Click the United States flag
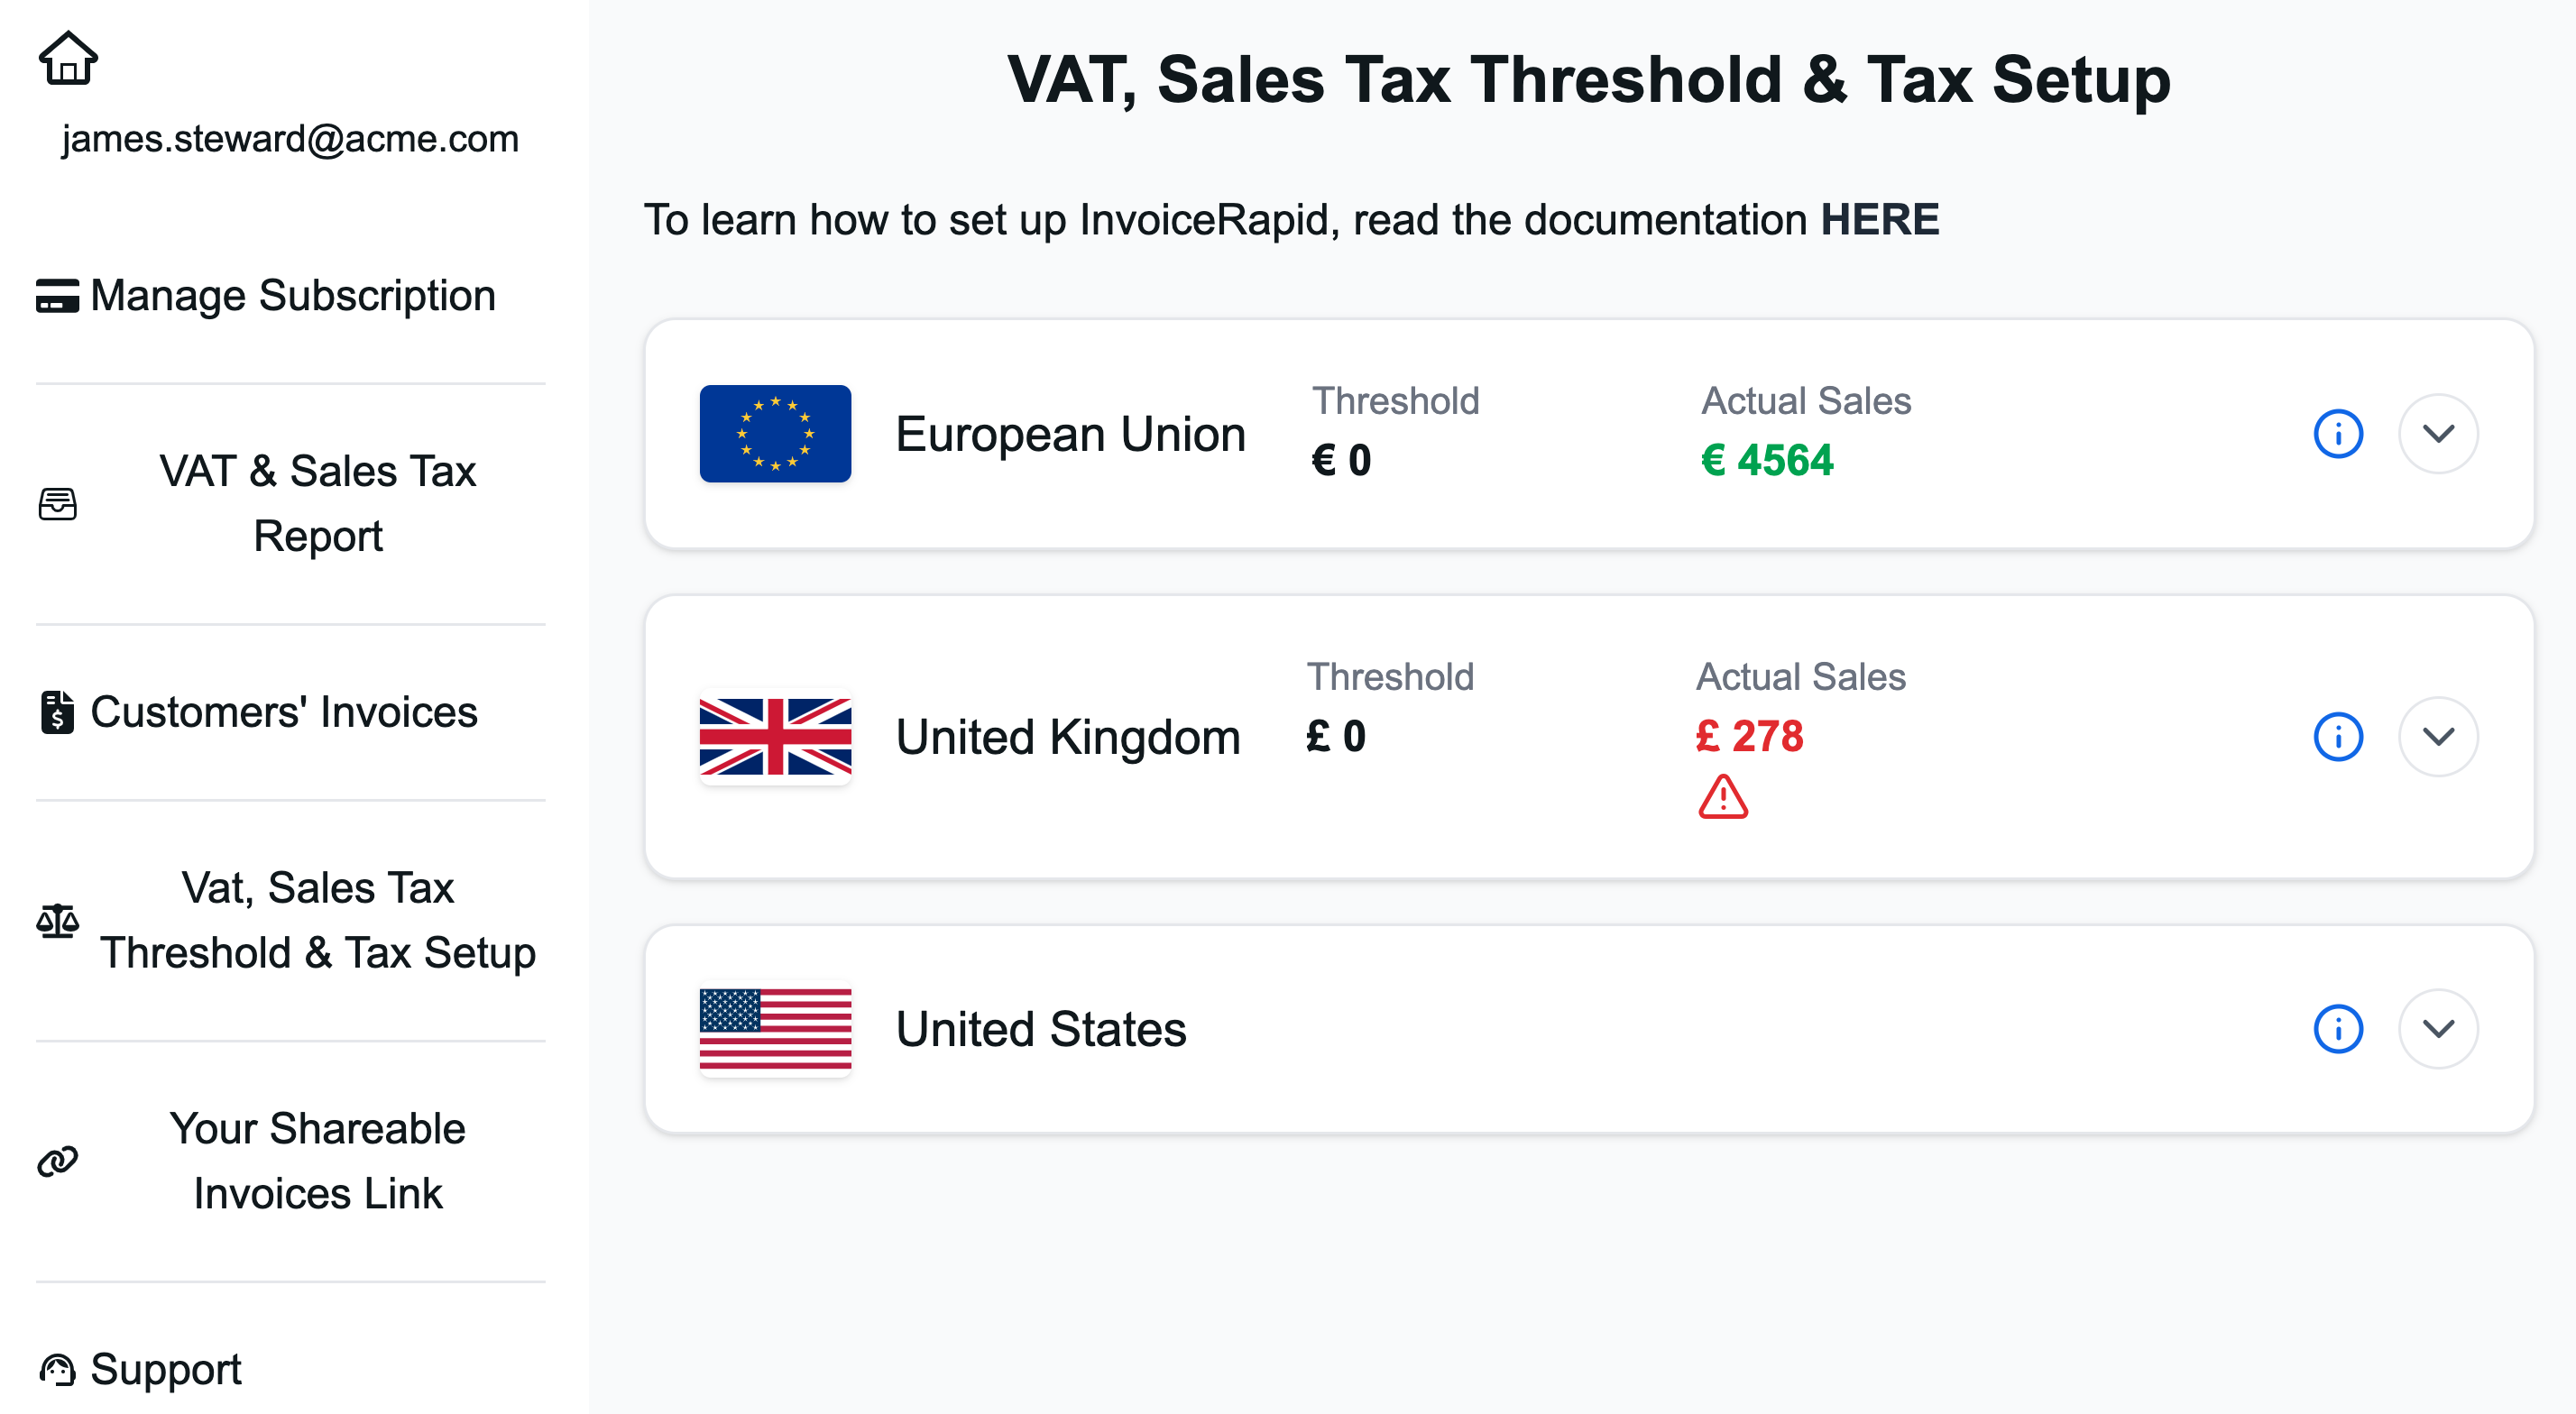The image size is (2576, 1414). (775, 1029)
